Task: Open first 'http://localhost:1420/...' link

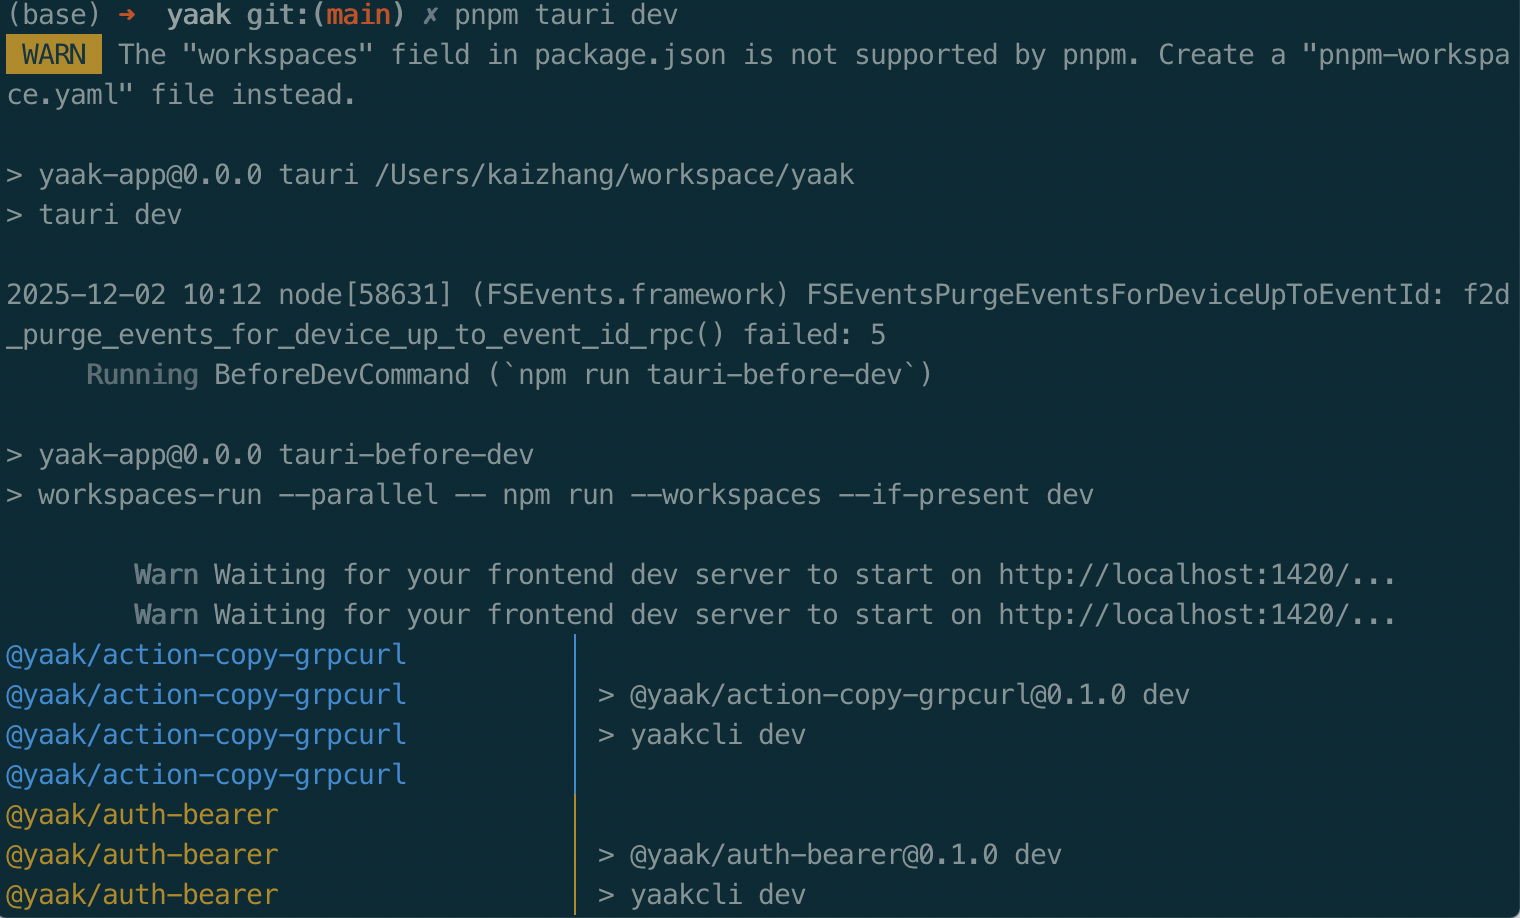Action: [x=1197, y=575]
